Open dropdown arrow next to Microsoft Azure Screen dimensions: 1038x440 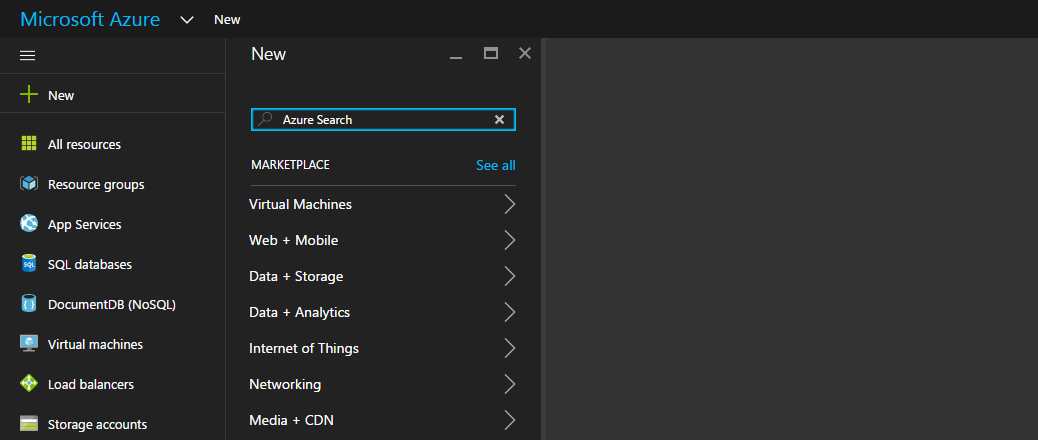coord(187,20)
